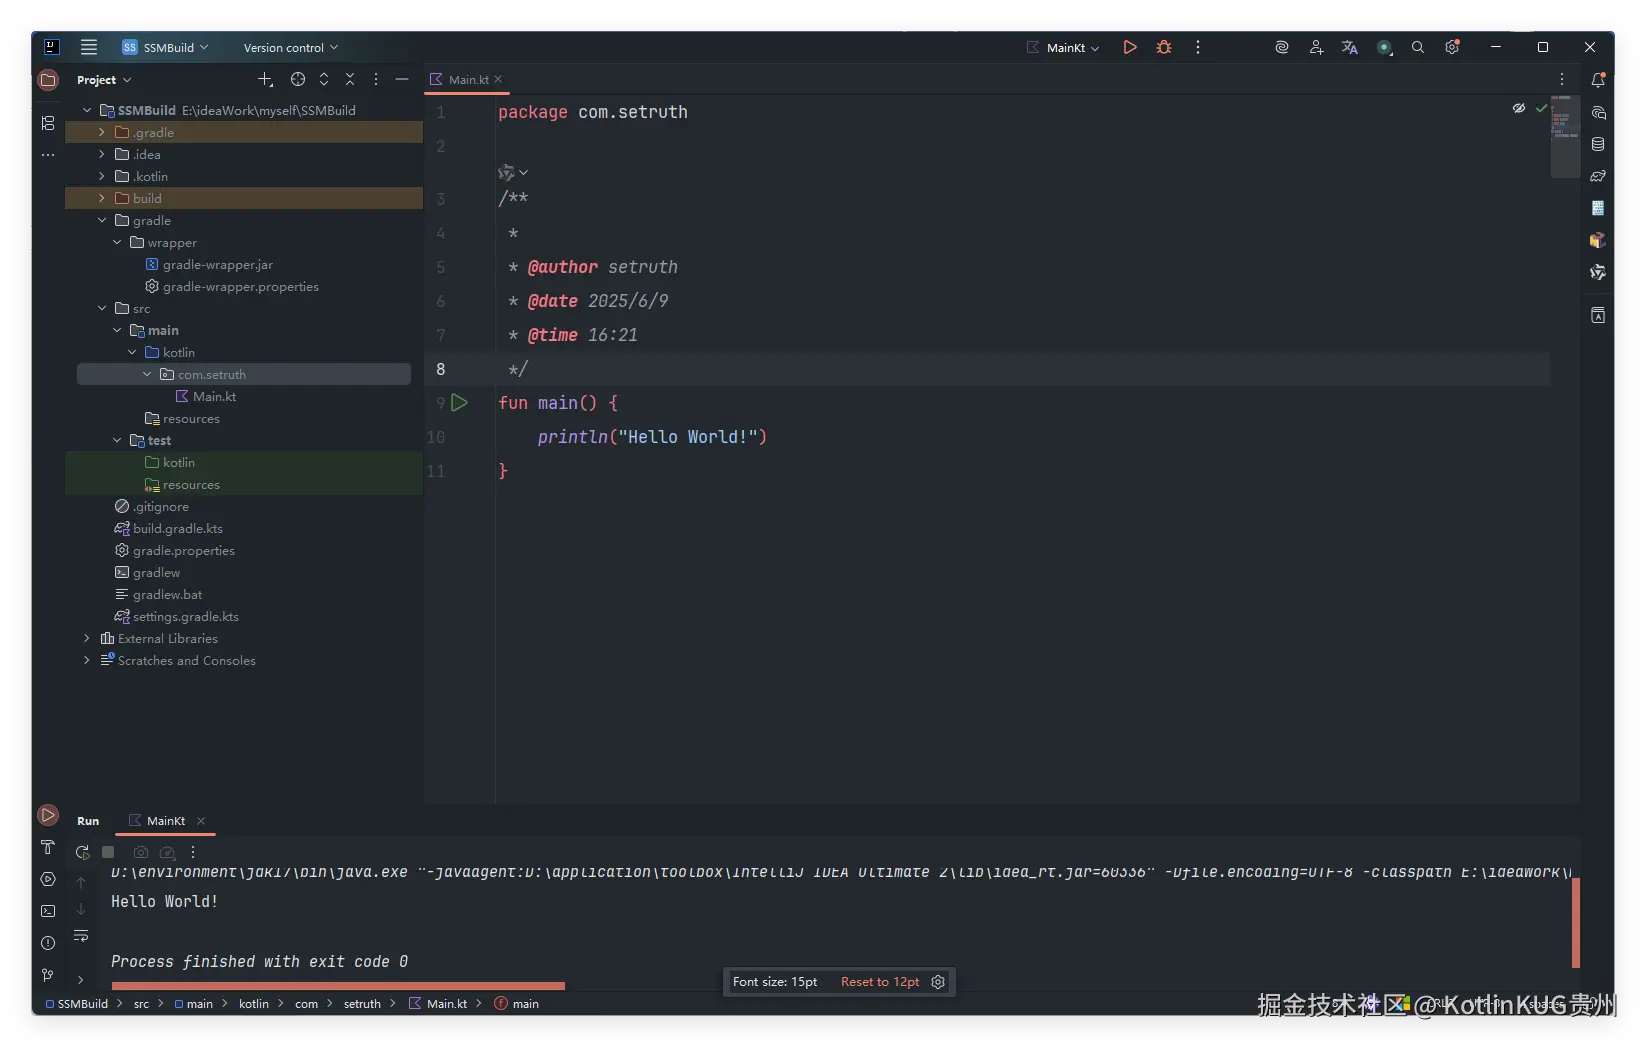Open the IDE settings gear
The height and width of the screenshot is (1047, 1646).
(x=1452, y=47)
